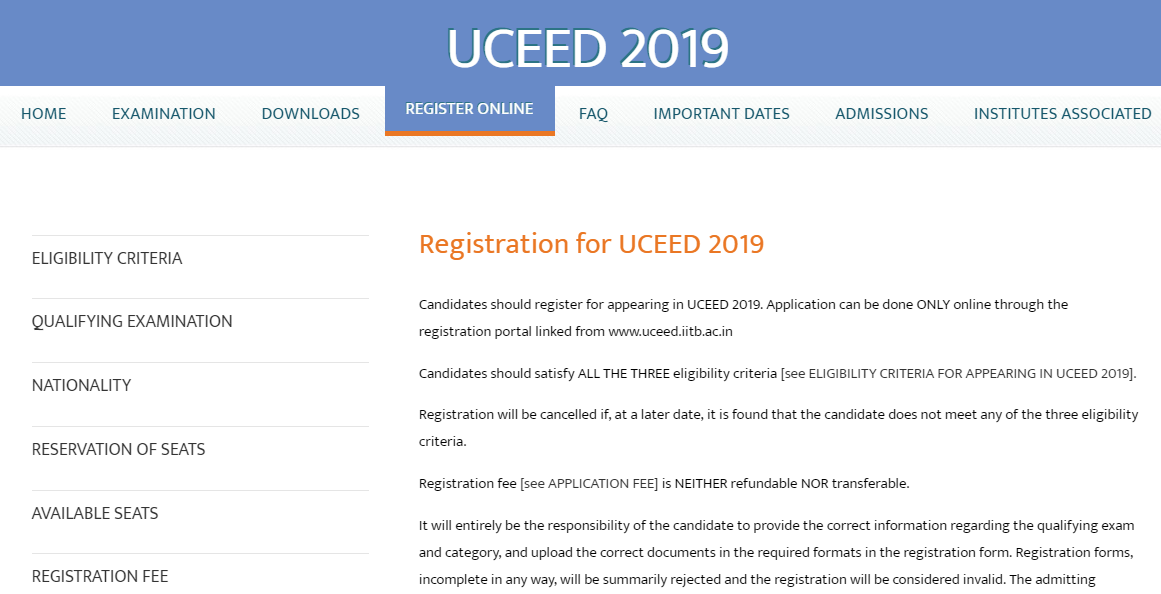The height and width of the screenshot is (594, 1161).
Task: Open the ADMISSIONS section
Action: [x=881, y=113]
